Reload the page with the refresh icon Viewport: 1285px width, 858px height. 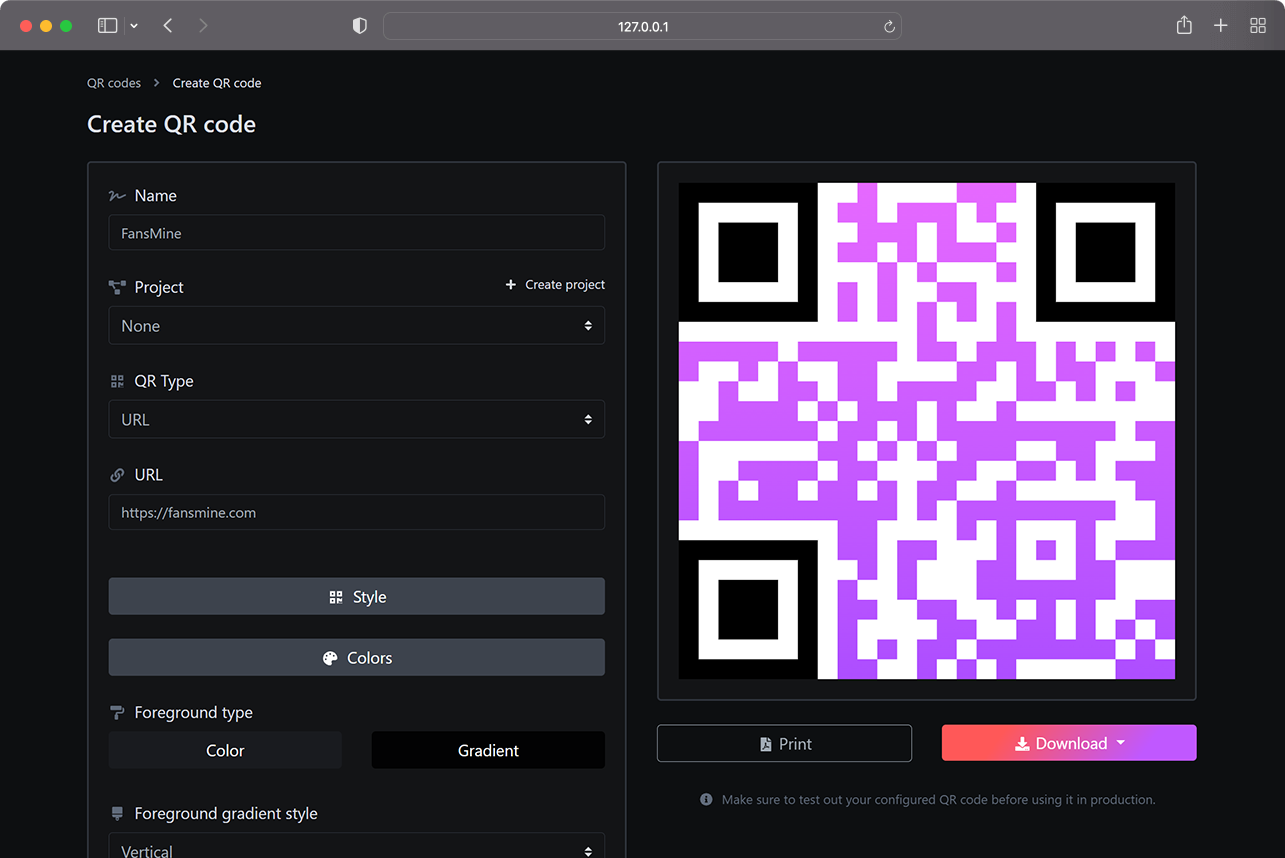pyautogui.click(x=889, y=27)
